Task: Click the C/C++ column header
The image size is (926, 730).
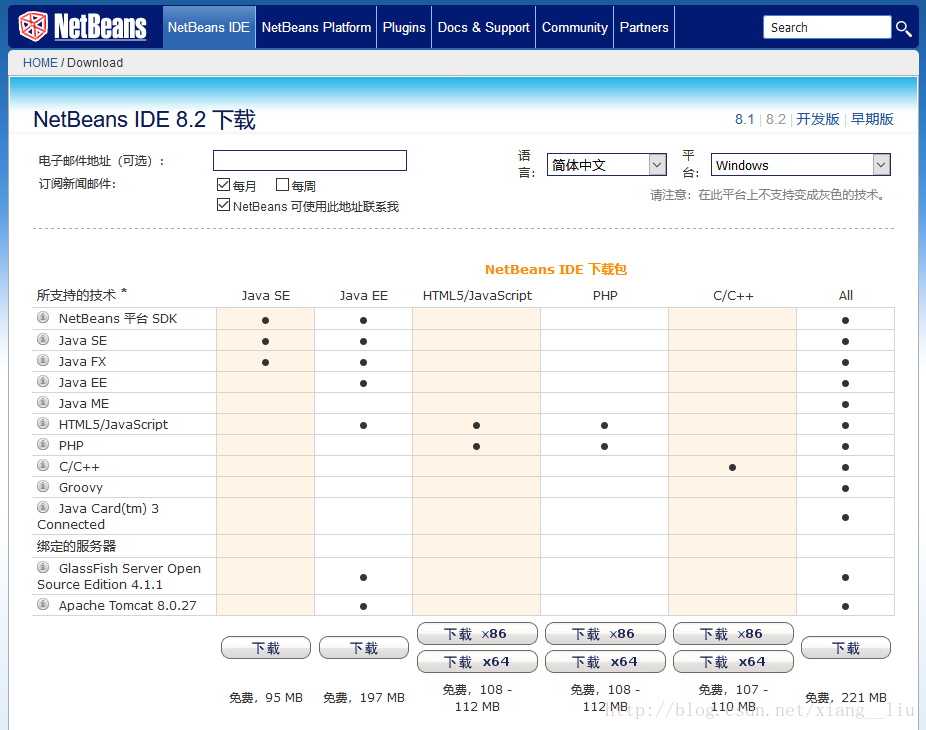Action: coord(733,295)
